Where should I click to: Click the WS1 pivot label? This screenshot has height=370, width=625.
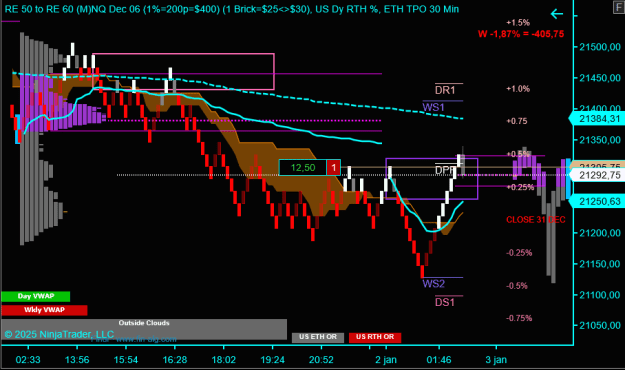point(433,107)
